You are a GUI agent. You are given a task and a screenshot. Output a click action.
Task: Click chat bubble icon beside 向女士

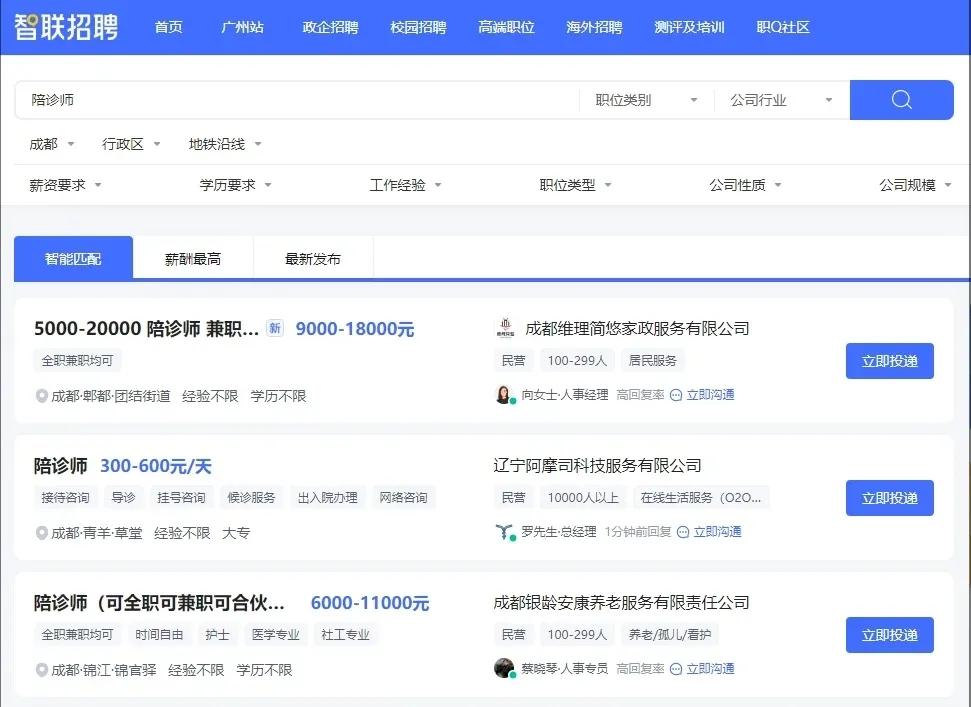click(676, 395)
